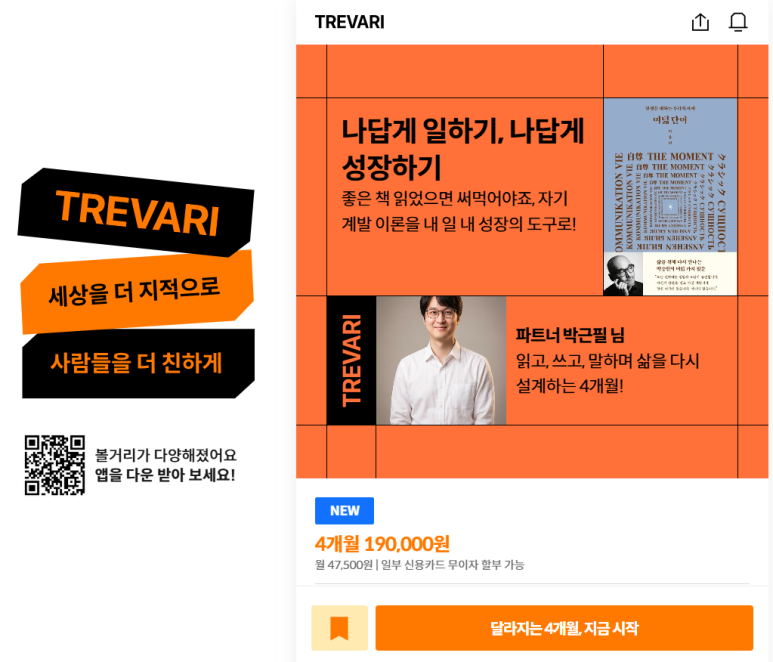
Task: Click the 파트너 박근필 님 name text
Action: tap(570, 335)
